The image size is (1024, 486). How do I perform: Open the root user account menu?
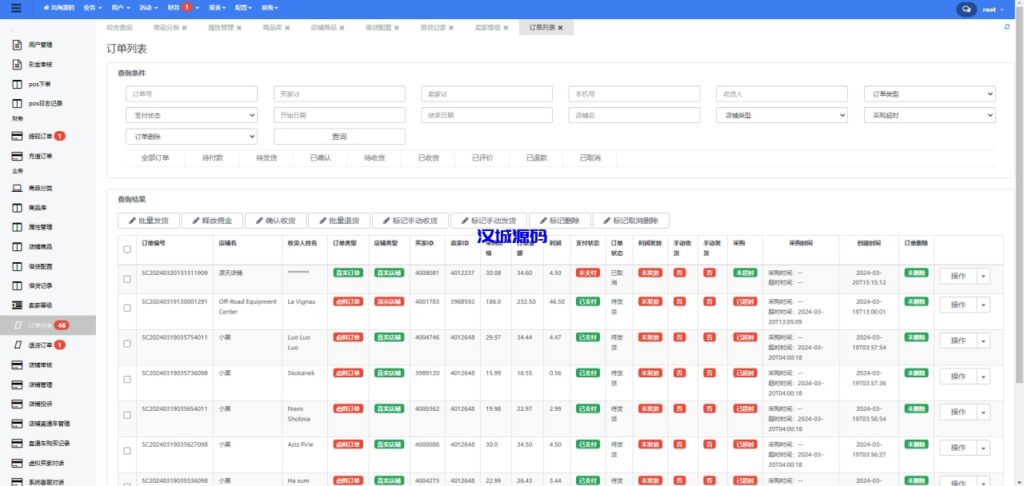tap(993, 9)
